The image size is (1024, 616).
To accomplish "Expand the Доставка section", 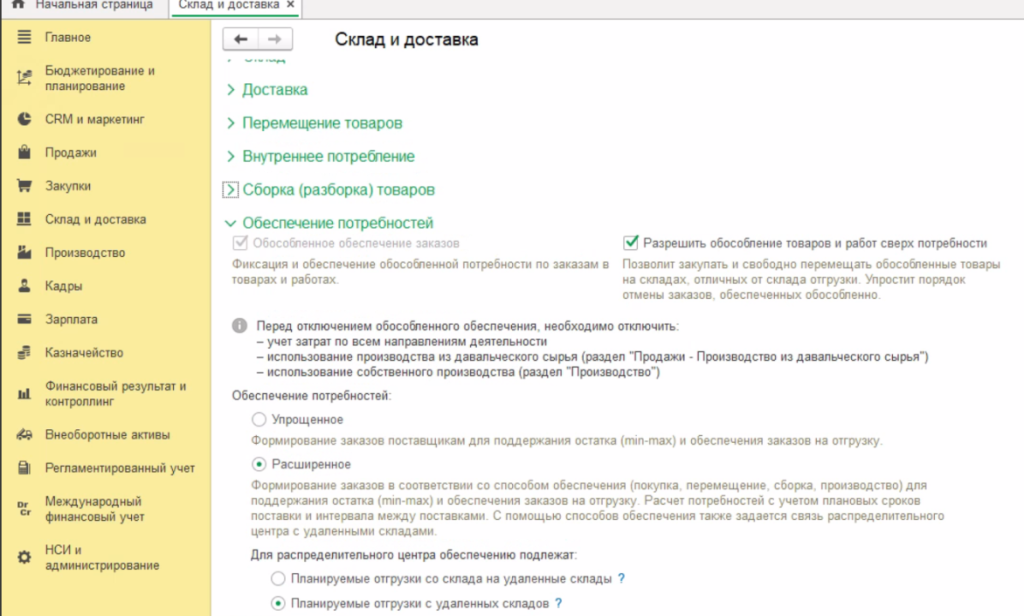I will tap(274, 90).
